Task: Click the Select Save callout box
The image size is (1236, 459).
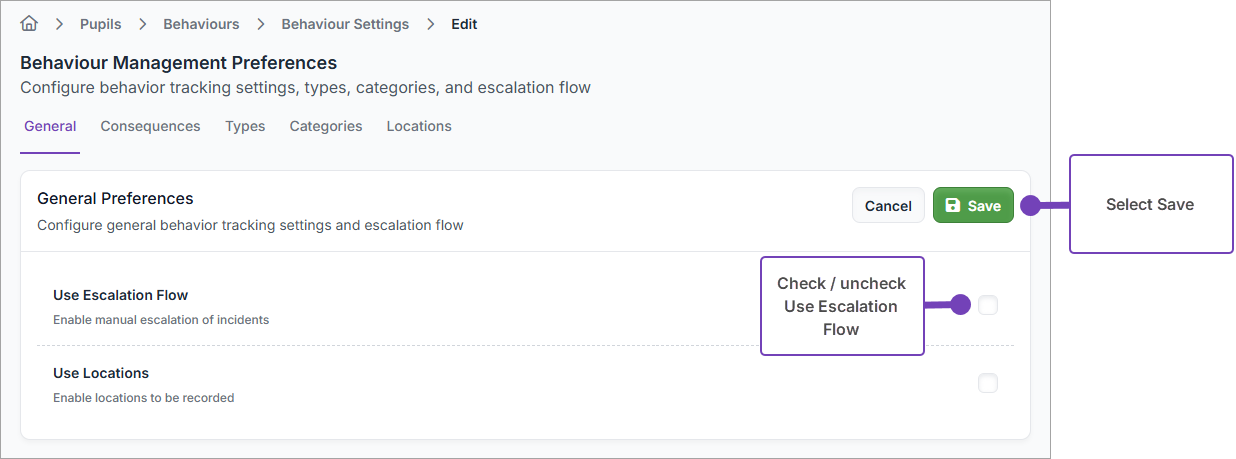Action: pos(1151,204)
